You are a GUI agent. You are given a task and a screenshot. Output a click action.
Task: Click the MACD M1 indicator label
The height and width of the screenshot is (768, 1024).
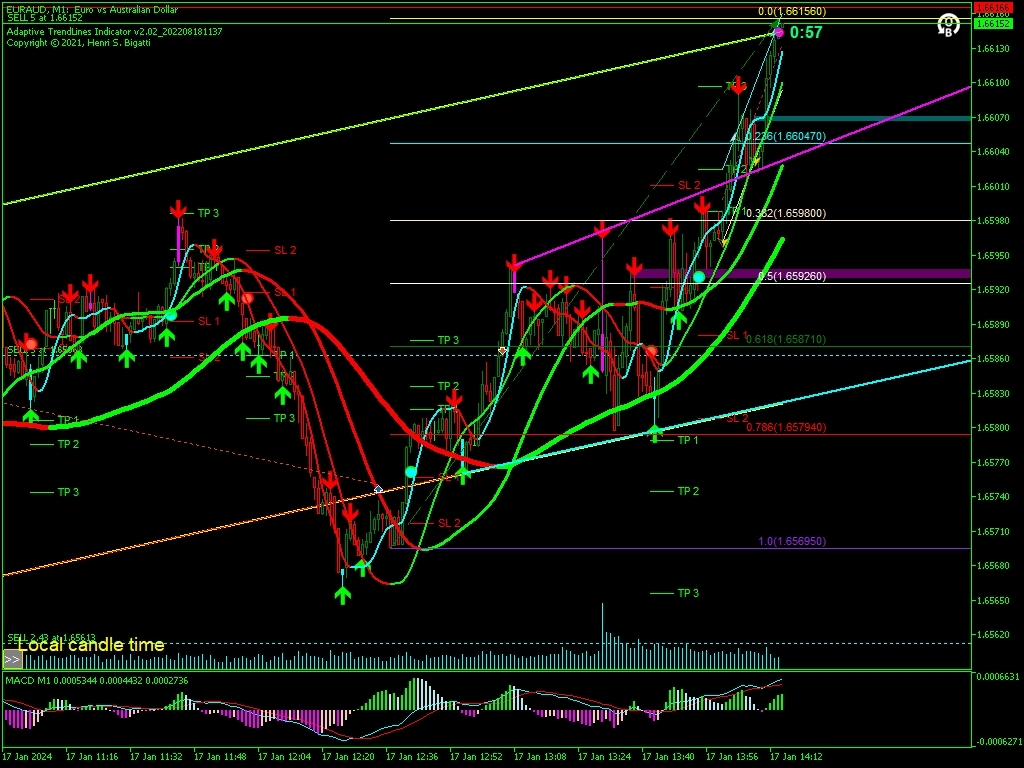27,680
